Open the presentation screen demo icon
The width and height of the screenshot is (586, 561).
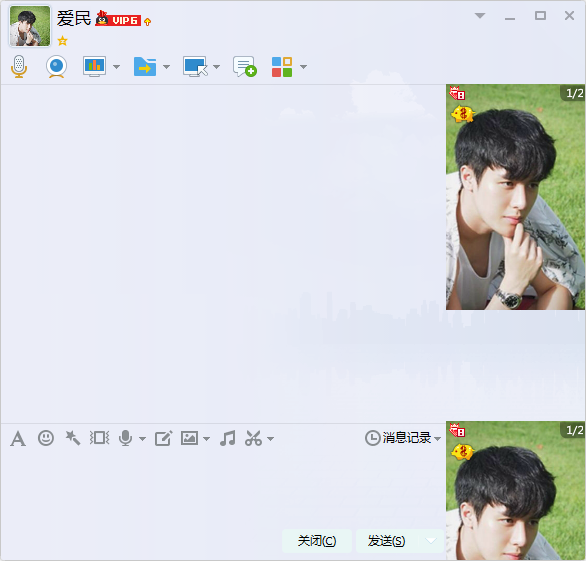pyautogui.click(x=95, y=67)
